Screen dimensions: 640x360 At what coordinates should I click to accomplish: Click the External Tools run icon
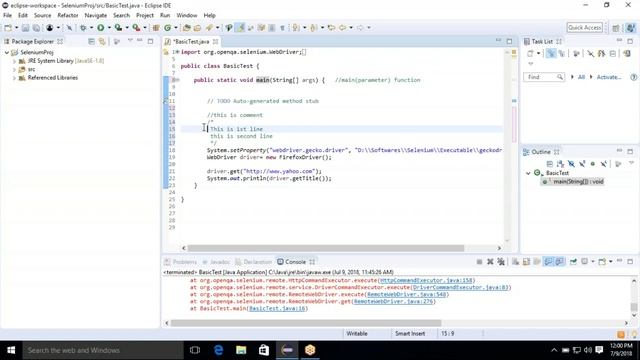pos(136,28)
